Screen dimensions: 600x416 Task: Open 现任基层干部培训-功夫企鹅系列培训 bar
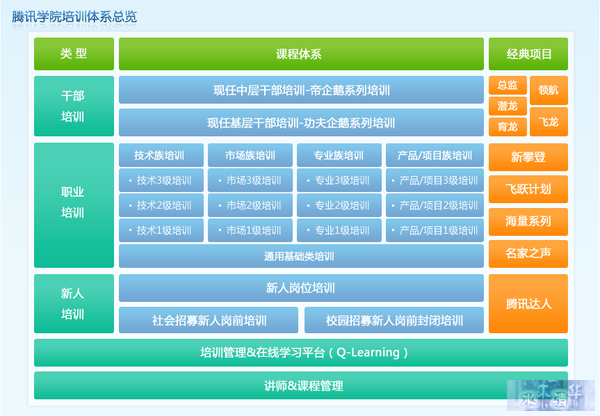[301, 122]
